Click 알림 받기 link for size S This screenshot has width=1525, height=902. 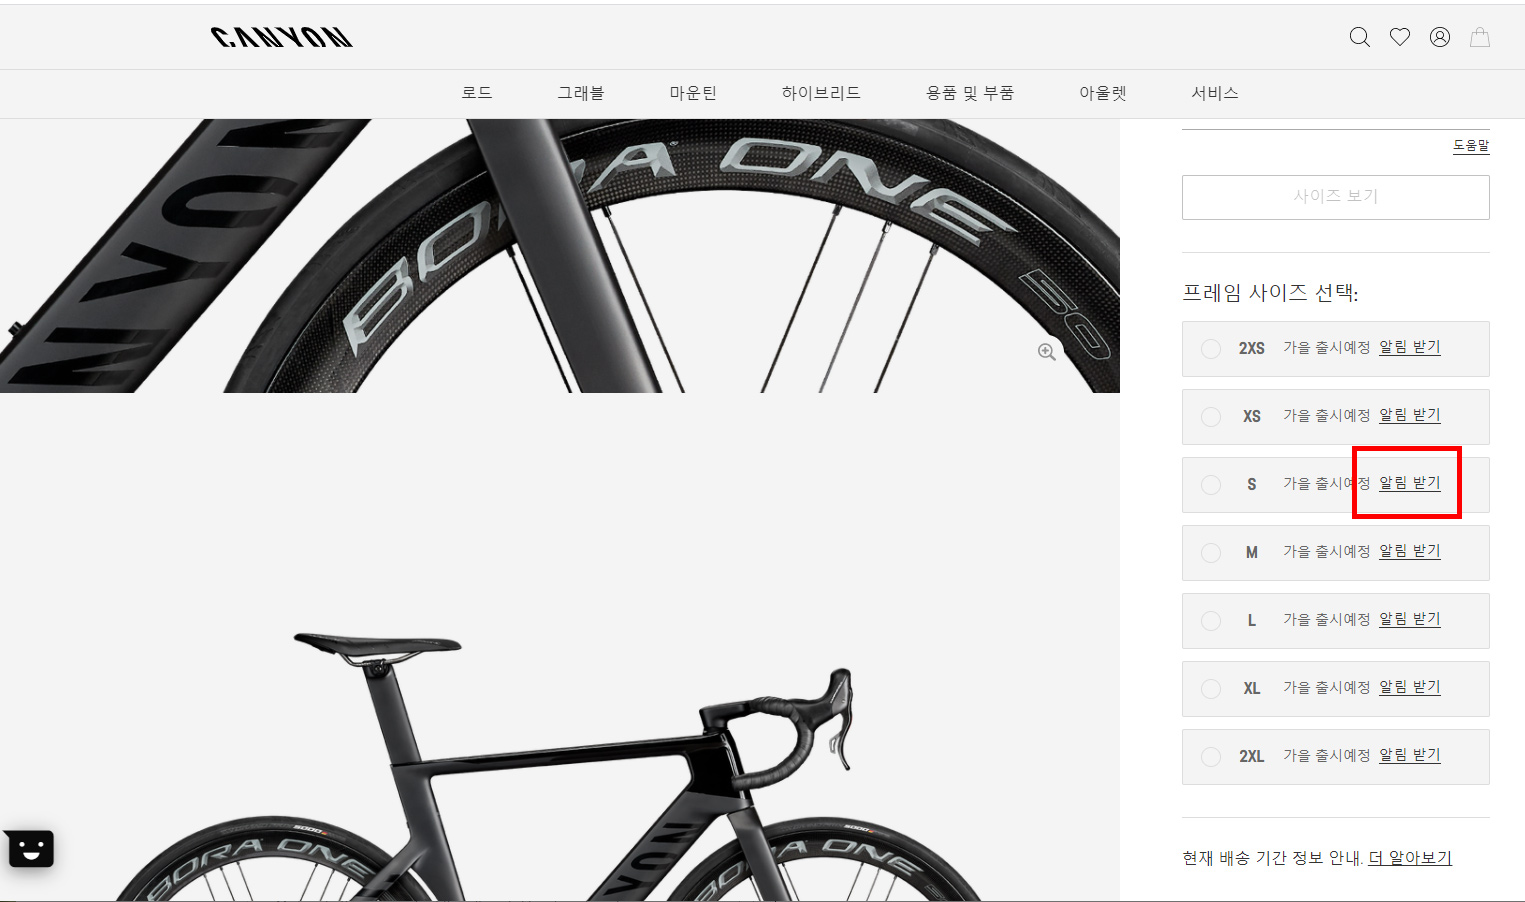tap(1410, 483)
